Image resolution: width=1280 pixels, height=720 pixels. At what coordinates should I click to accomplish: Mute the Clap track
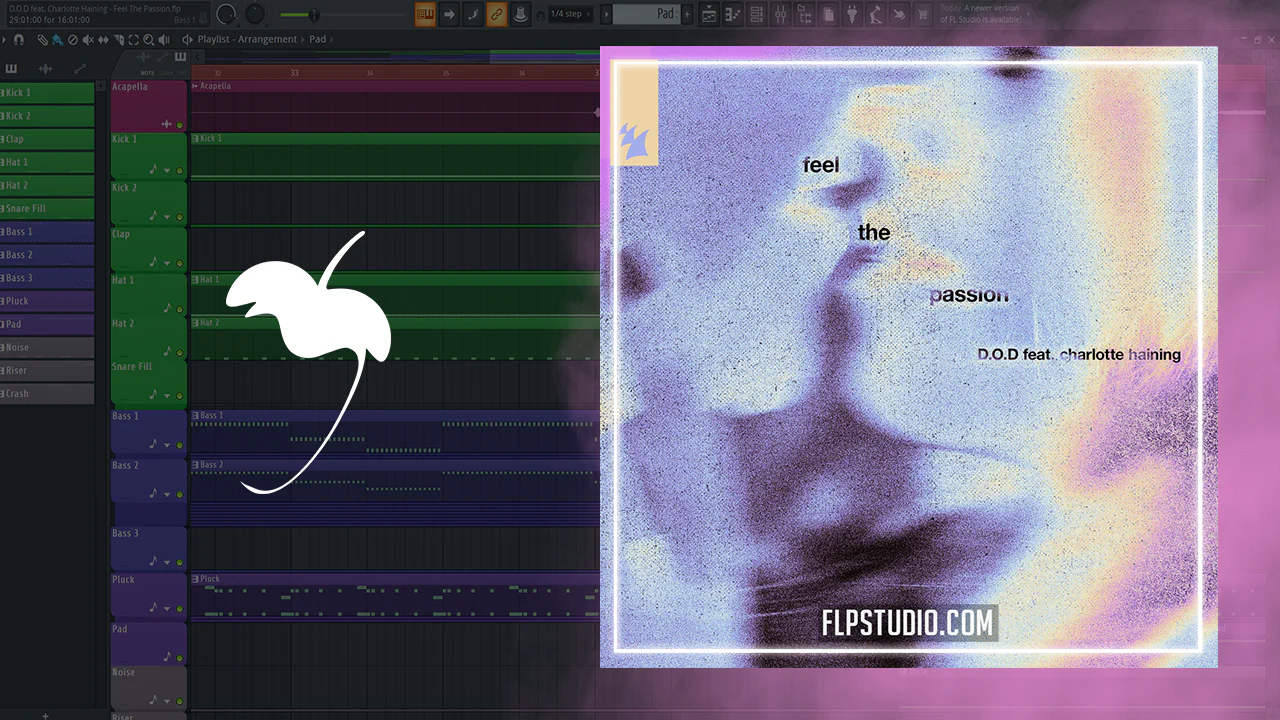pyautogui.click(x=180, y=263)
